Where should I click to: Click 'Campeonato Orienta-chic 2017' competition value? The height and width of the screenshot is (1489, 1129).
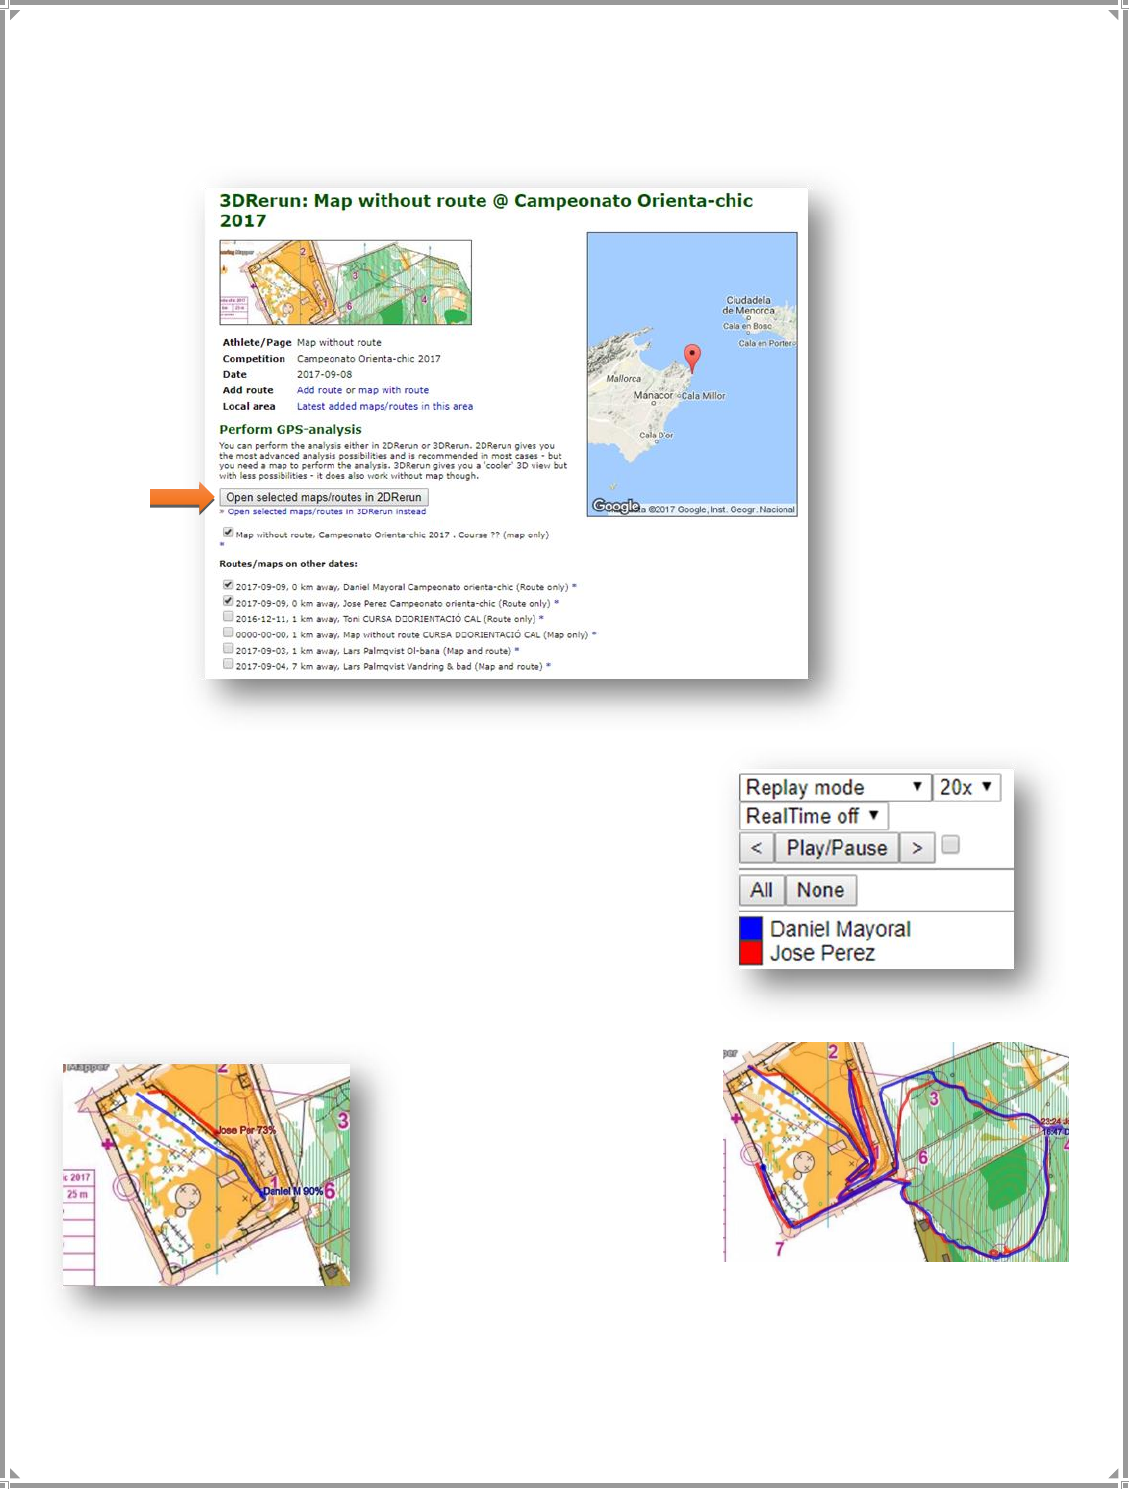coord(368,358)
